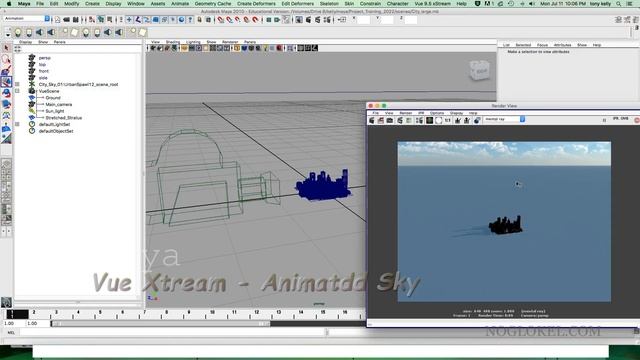The image size is (640, 360).
Task: Open the Create Deformers menu
Action: pyautogui.click(x=256, y=4)
